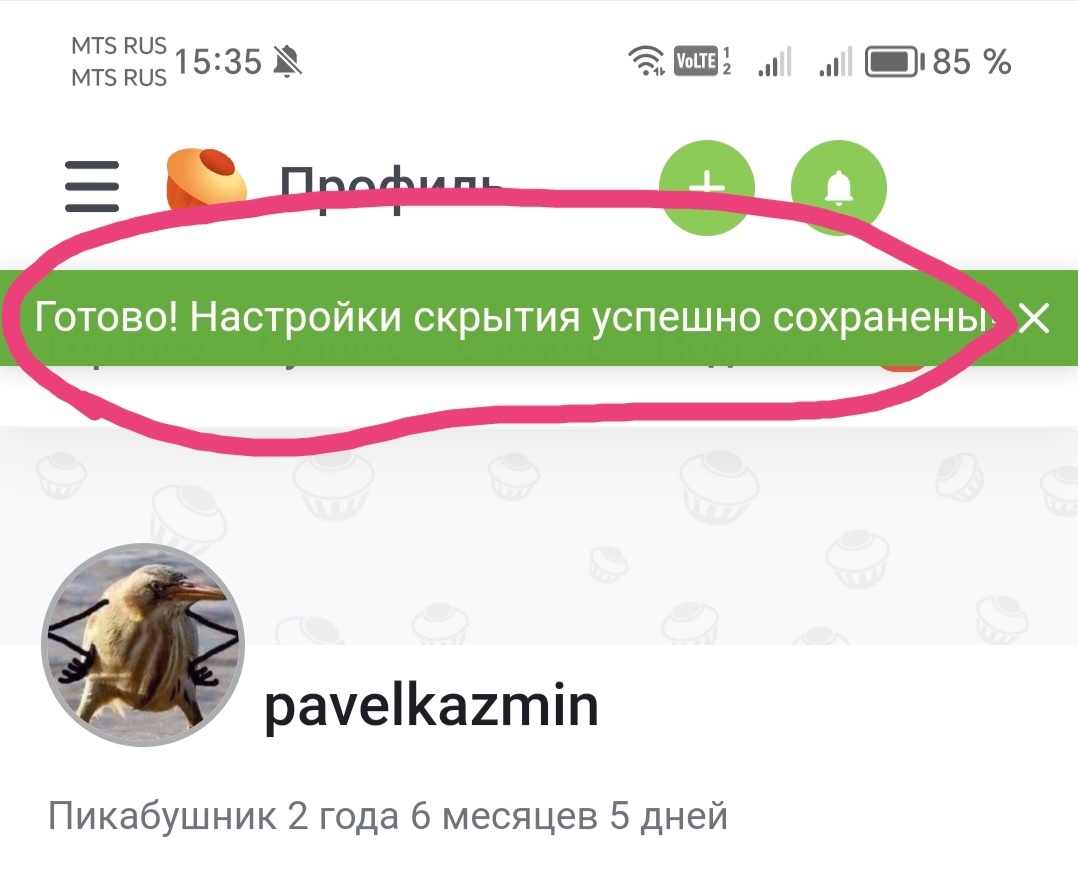Tap the first SIM signal bars

pyautogui.click(x=775, y=61)
